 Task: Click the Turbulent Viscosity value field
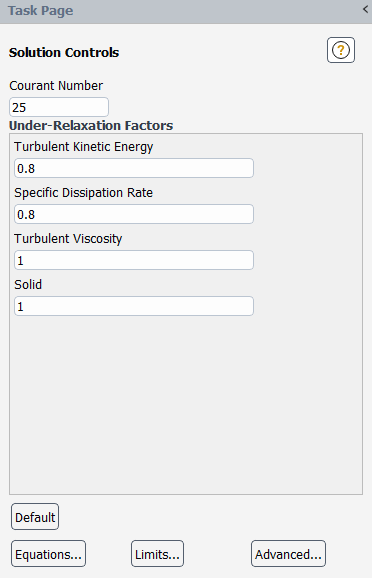(x=134, y=260)
